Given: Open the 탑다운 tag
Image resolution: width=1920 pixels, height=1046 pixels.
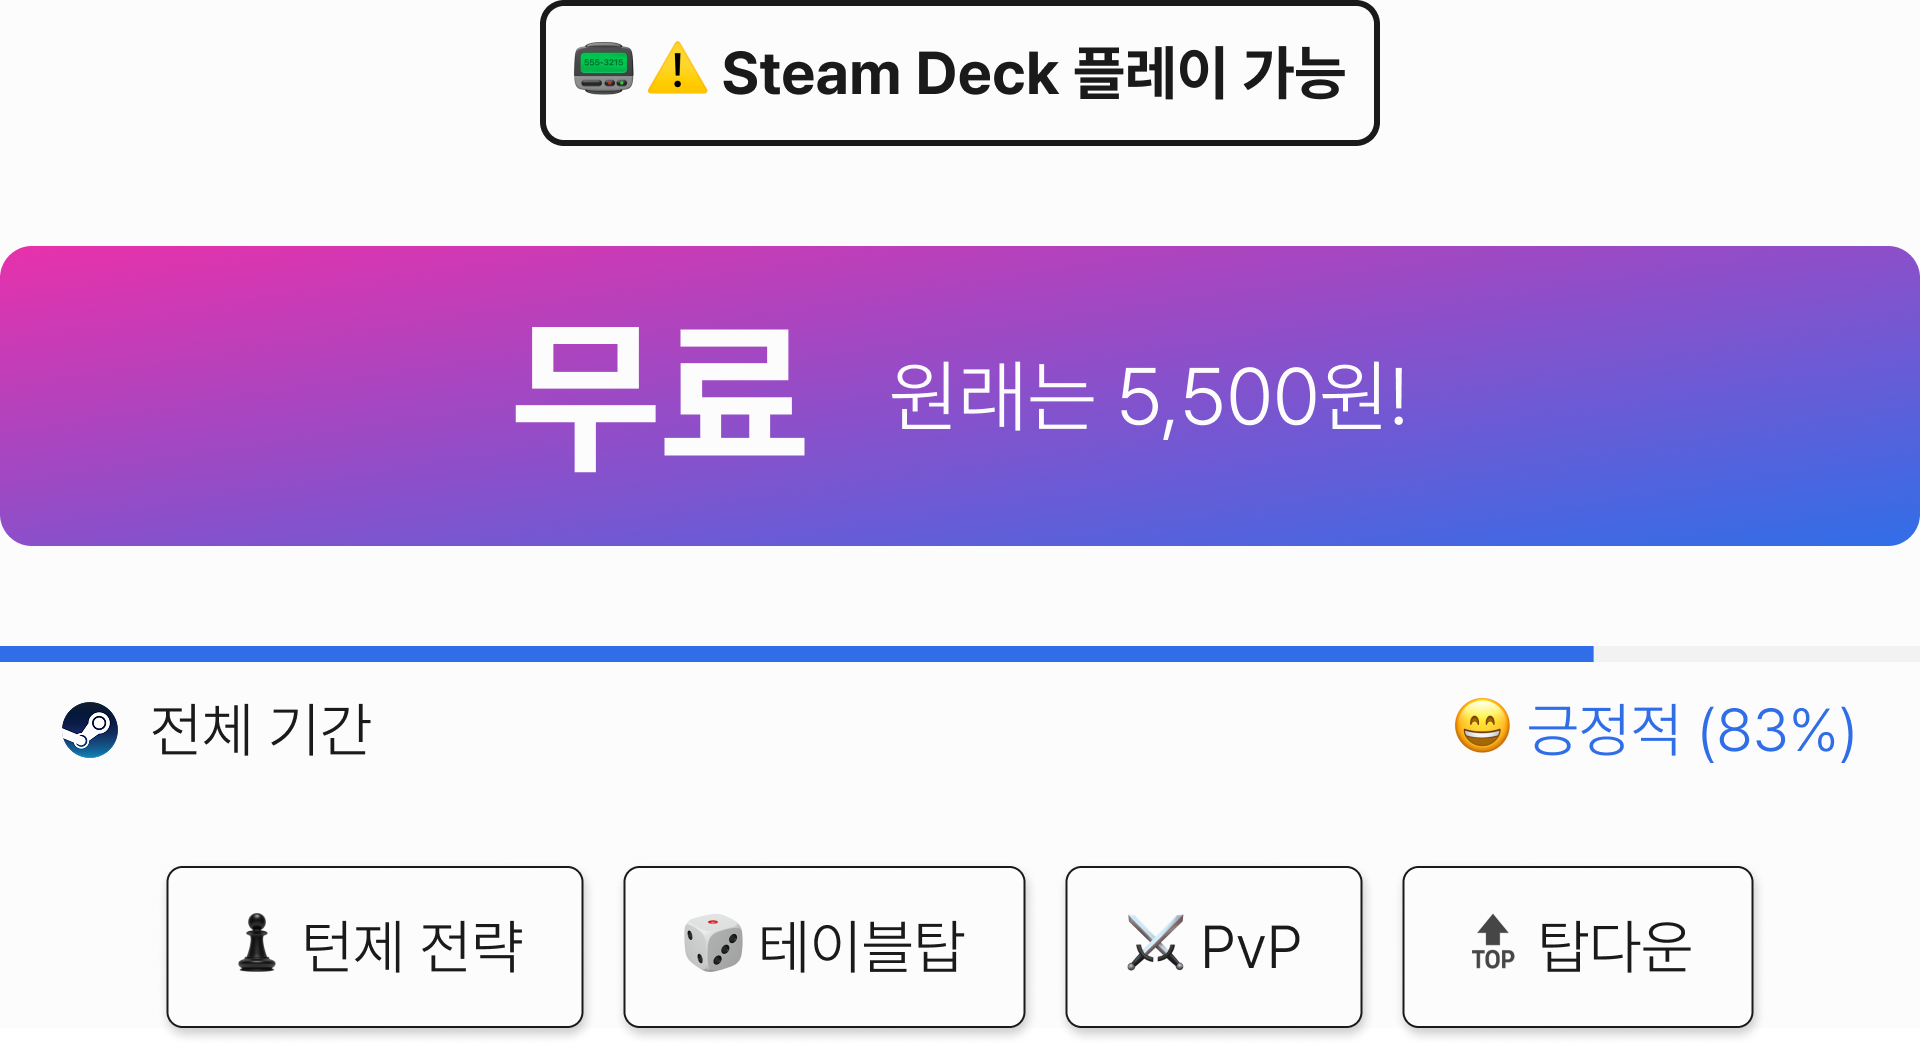Looking at the screenshot, I should click(x=1578, y=947).
